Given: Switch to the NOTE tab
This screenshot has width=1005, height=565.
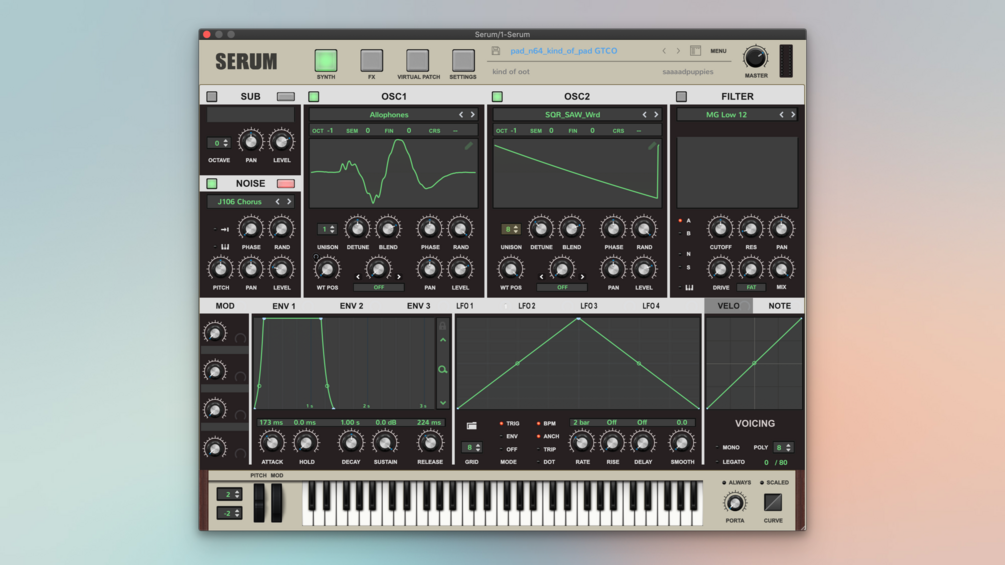Looking at the screenshot, I should click(x=779, y=306).
